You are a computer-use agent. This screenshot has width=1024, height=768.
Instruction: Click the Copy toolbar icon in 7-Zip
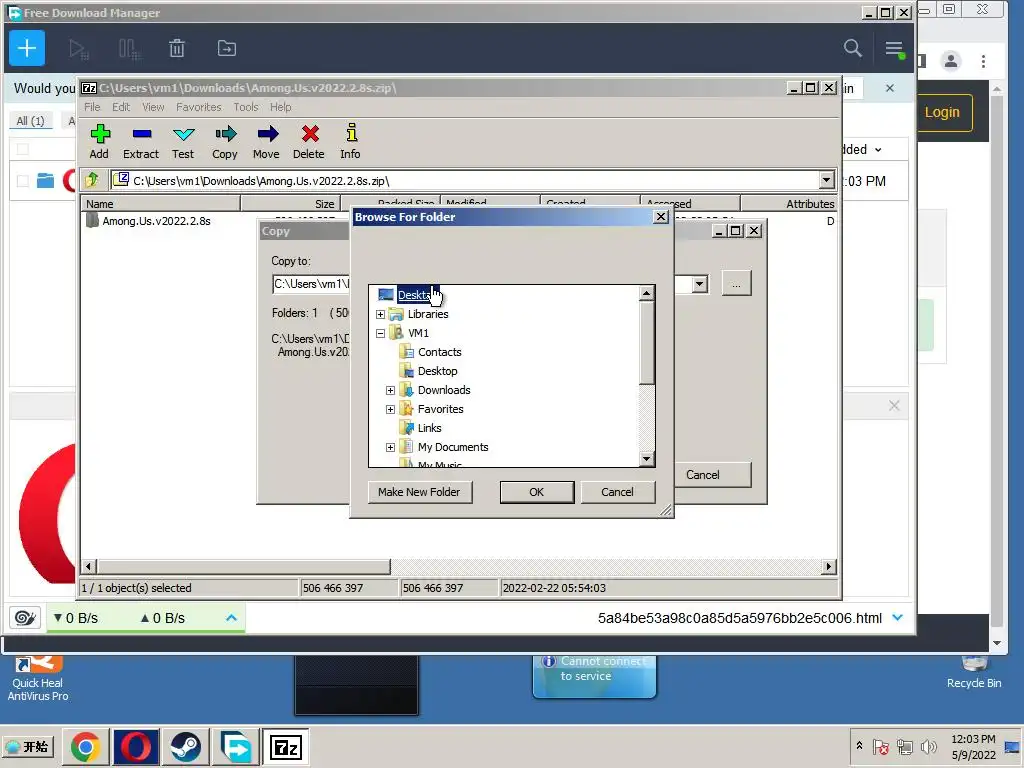pyautogui.click(x=225, y=142)
